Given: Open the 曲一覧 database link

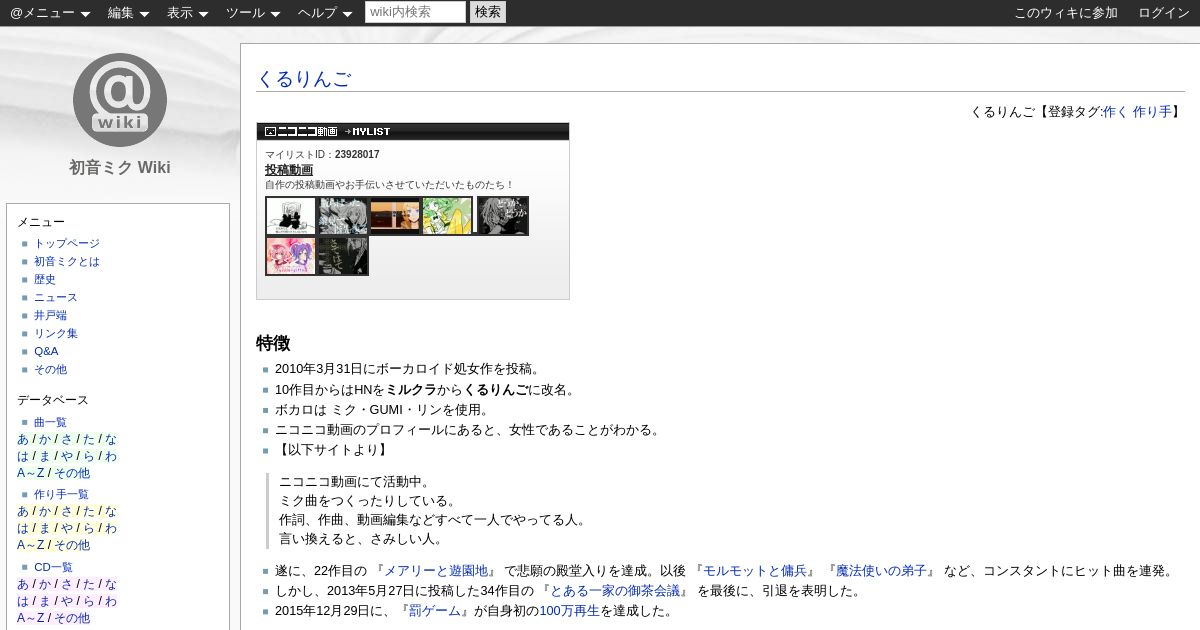Looking at the screenshot, I should point(50,422).
